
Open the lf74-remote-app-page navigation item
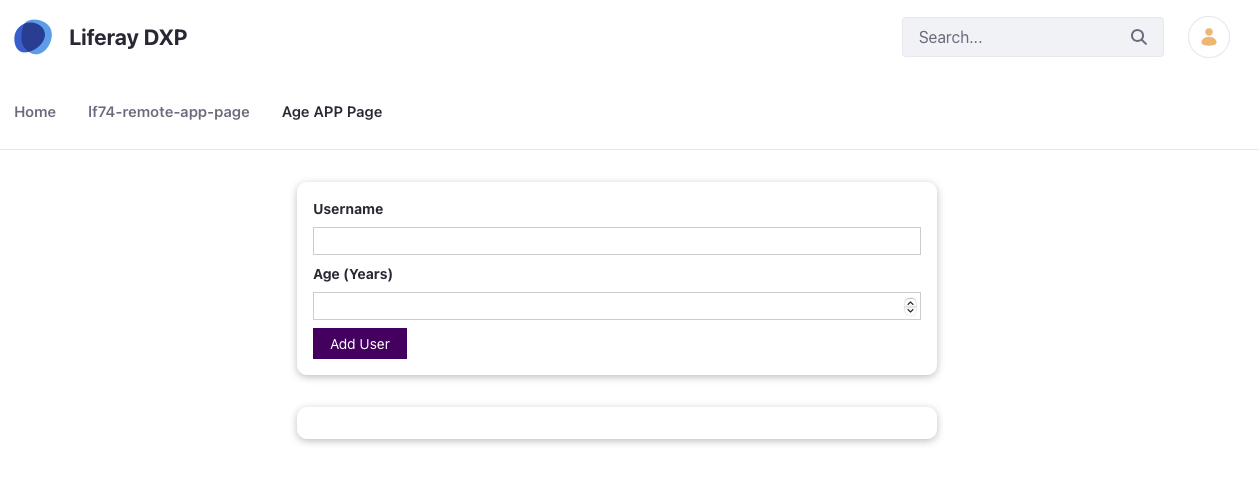click(x=169, y=112)
